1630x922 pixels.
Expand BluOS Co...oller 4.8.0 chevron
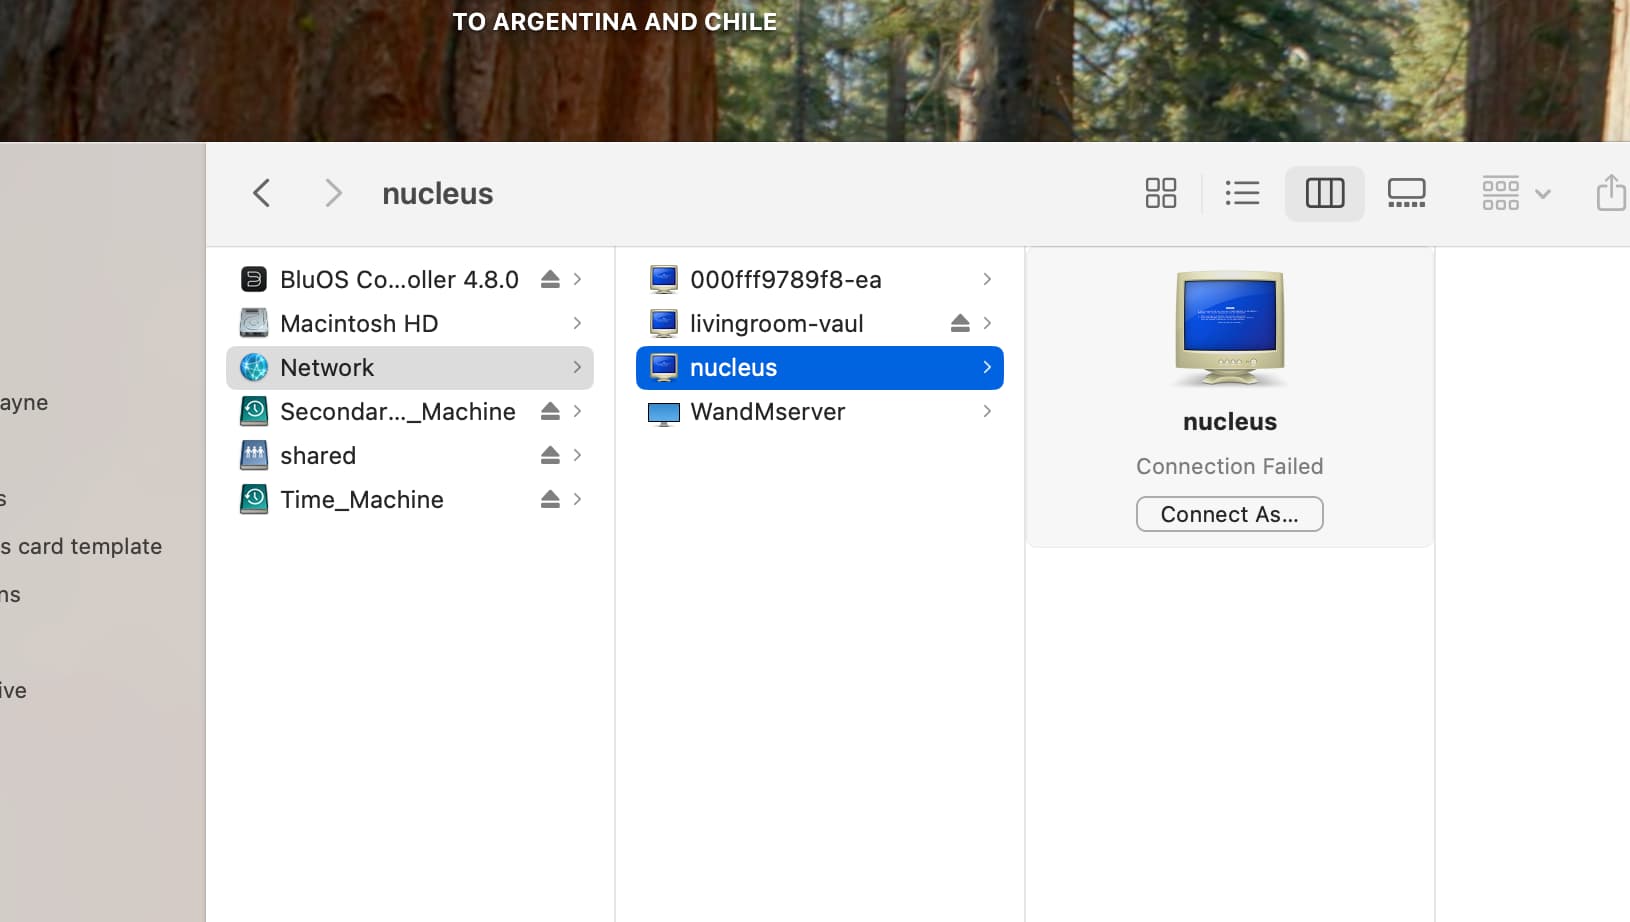pos(577,279)
